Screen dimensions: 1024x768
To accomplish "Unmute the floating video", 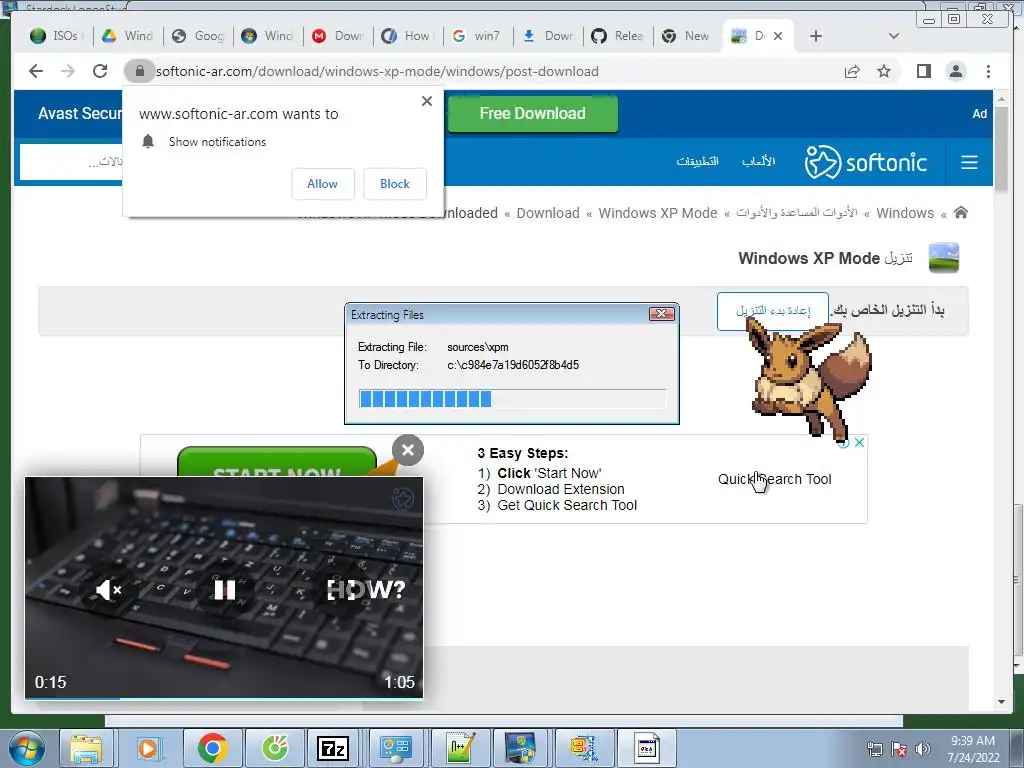I will click(x=108, y=590).
